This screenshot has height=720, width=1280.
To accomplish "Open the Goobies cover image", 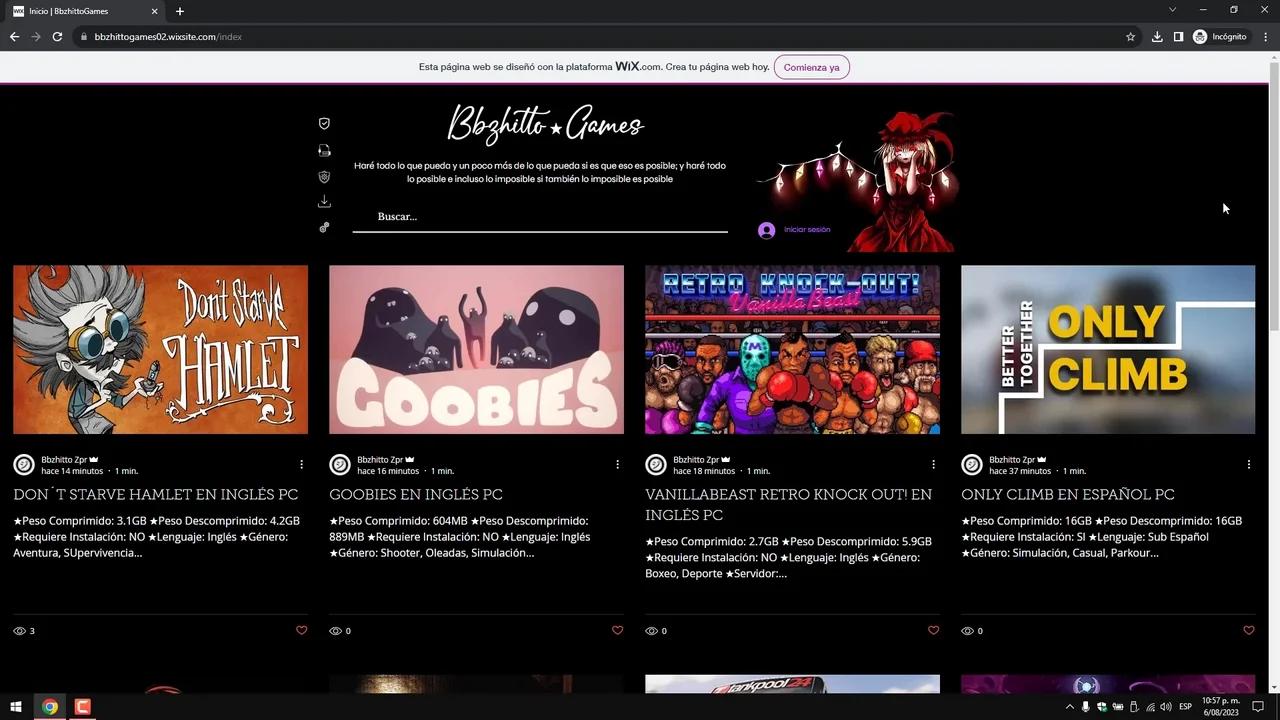I will coord(476,349).
